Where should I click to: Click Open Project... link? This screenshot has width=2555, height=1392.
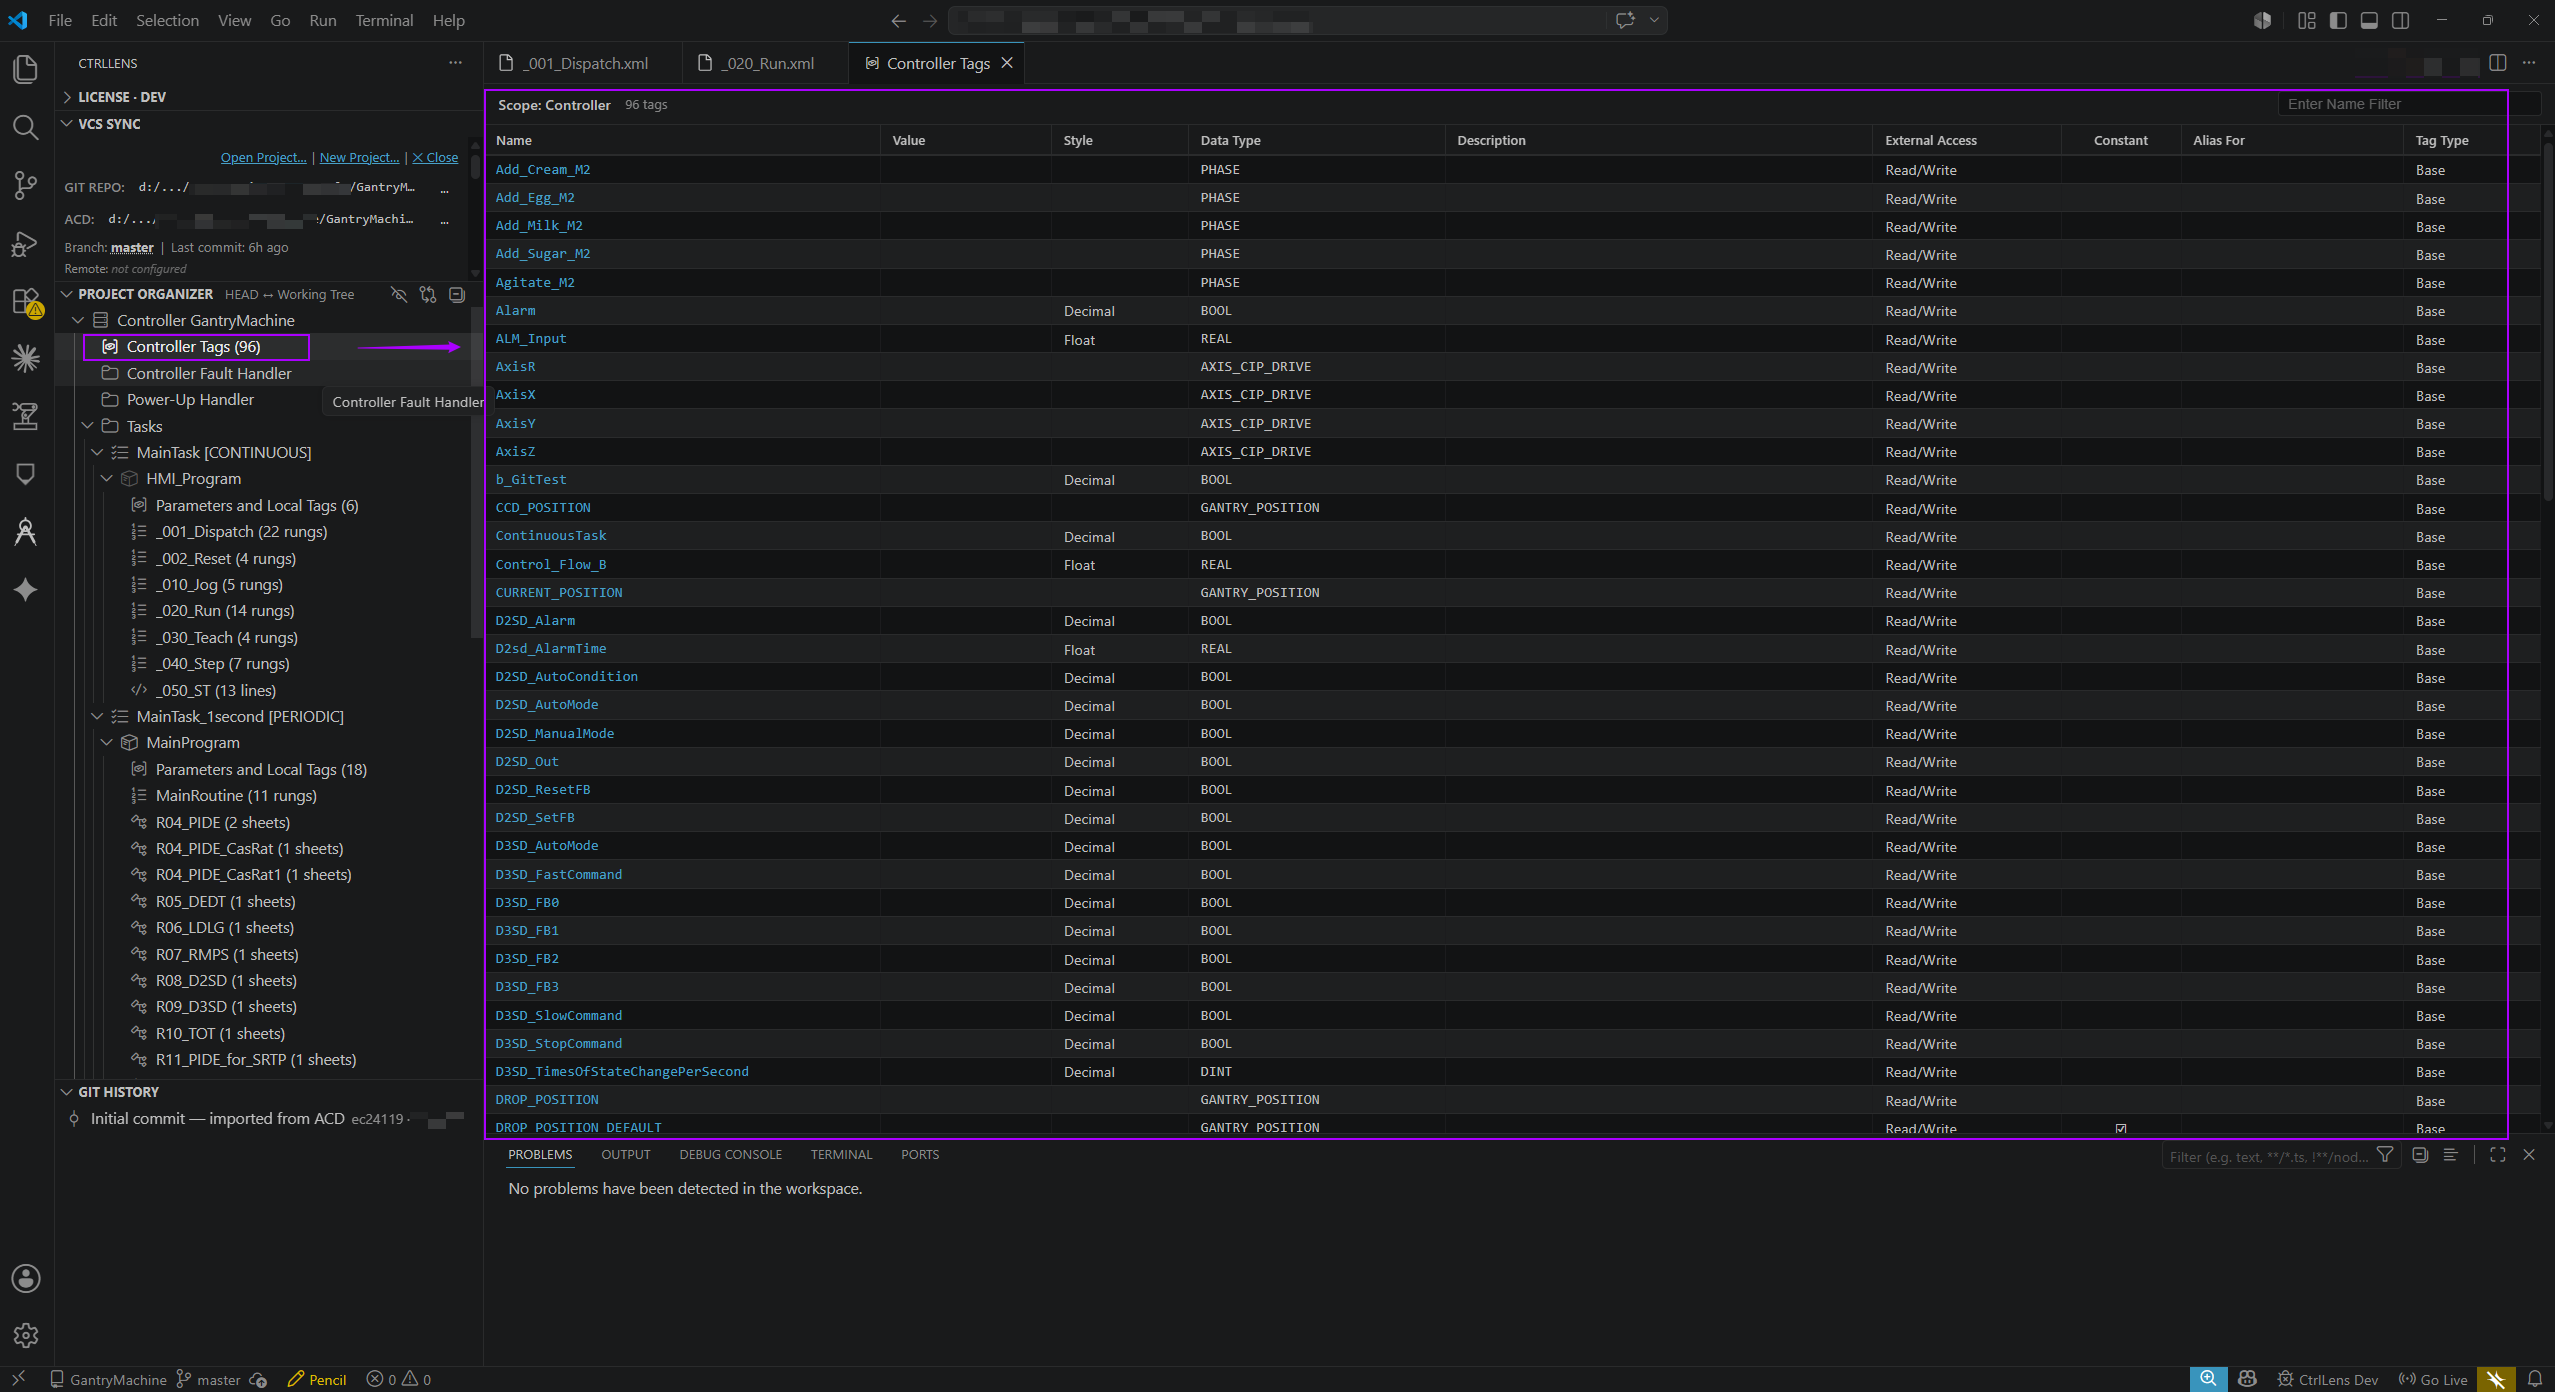[263, 157]
